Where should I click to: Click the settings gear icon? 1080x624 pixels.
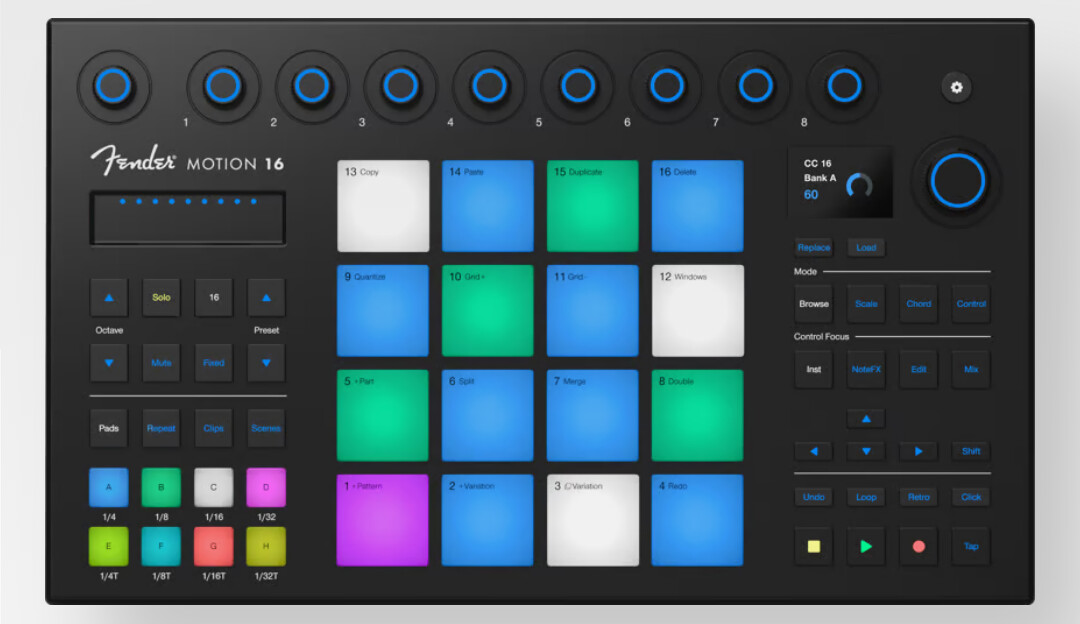[x=956, y=88]
